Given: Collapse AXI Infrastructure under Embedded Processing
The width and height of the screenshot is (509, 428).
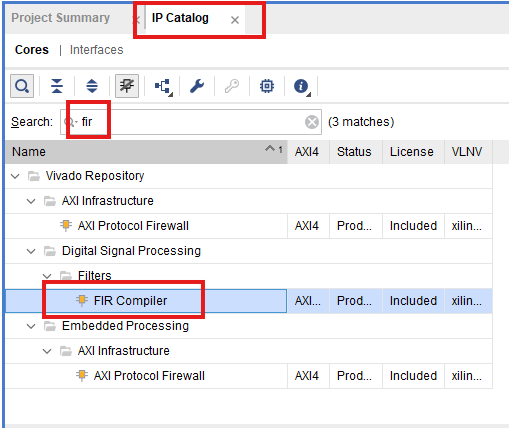Looking at the screenshot, I should (47, 351).
